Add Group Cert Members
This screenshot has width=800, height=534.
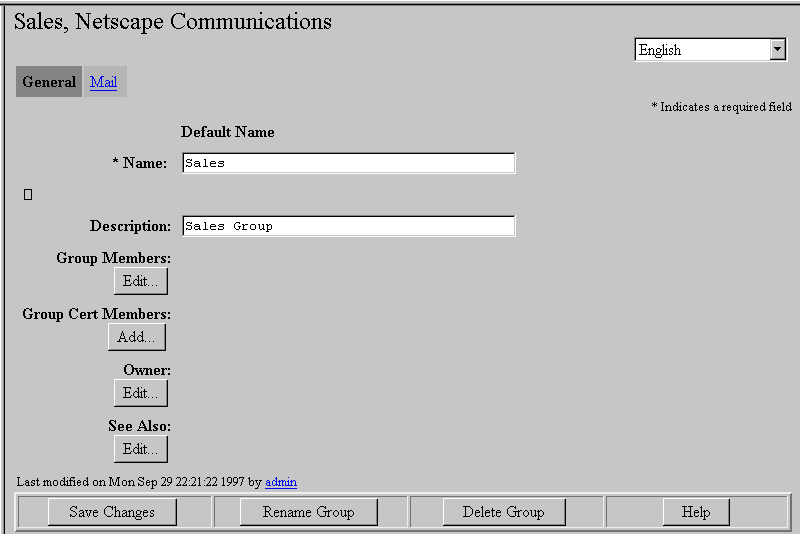click(x=137, y=337)
